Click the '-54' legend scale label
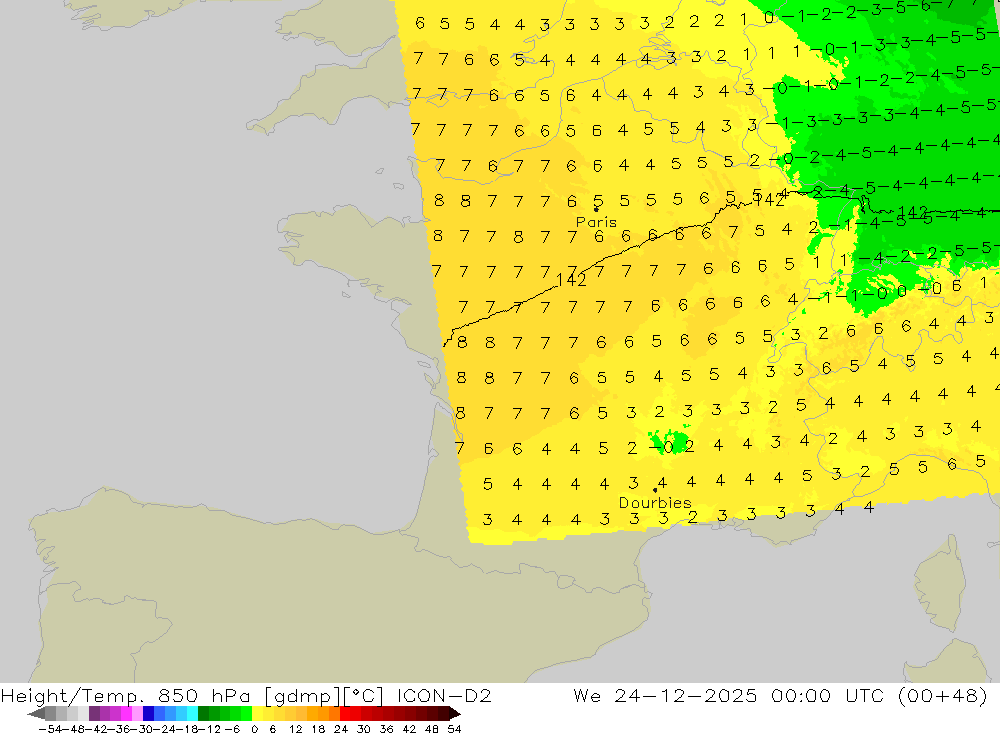The width and height of the screenshot is (1000, 733). (x=49, y=728)
